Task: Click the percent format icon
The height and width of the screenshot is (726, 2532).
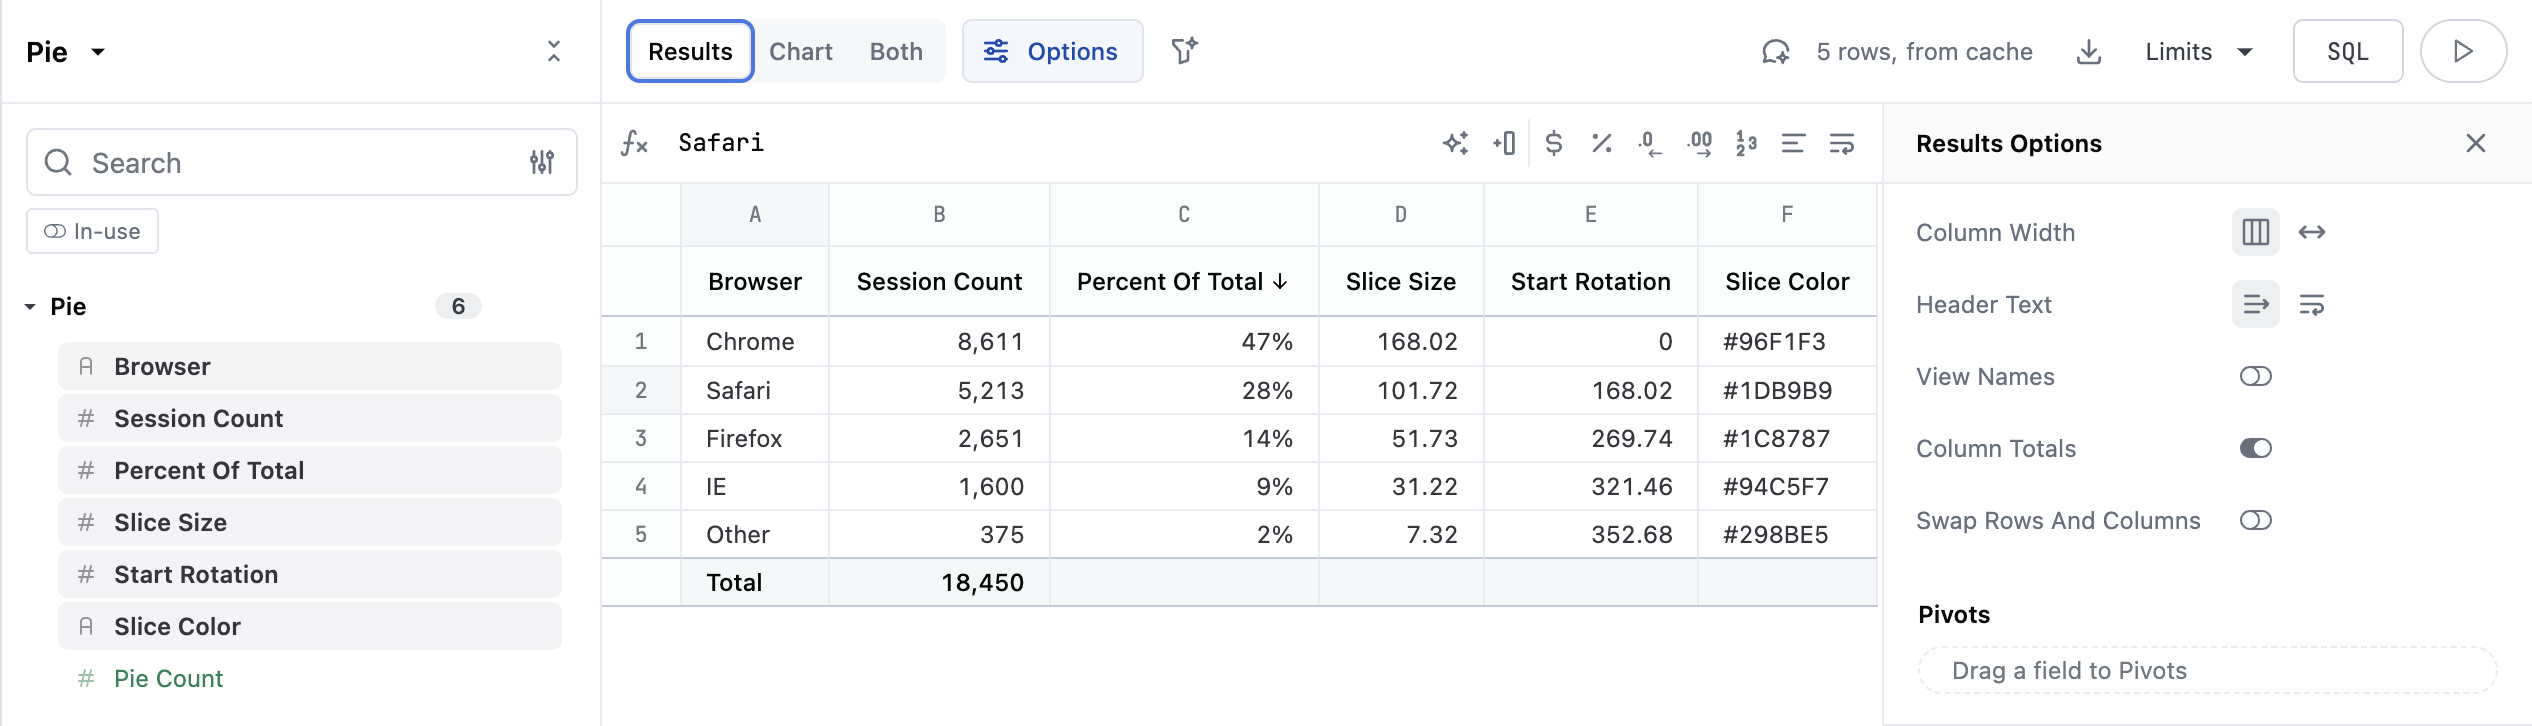Action: [x=1601, y=143]
